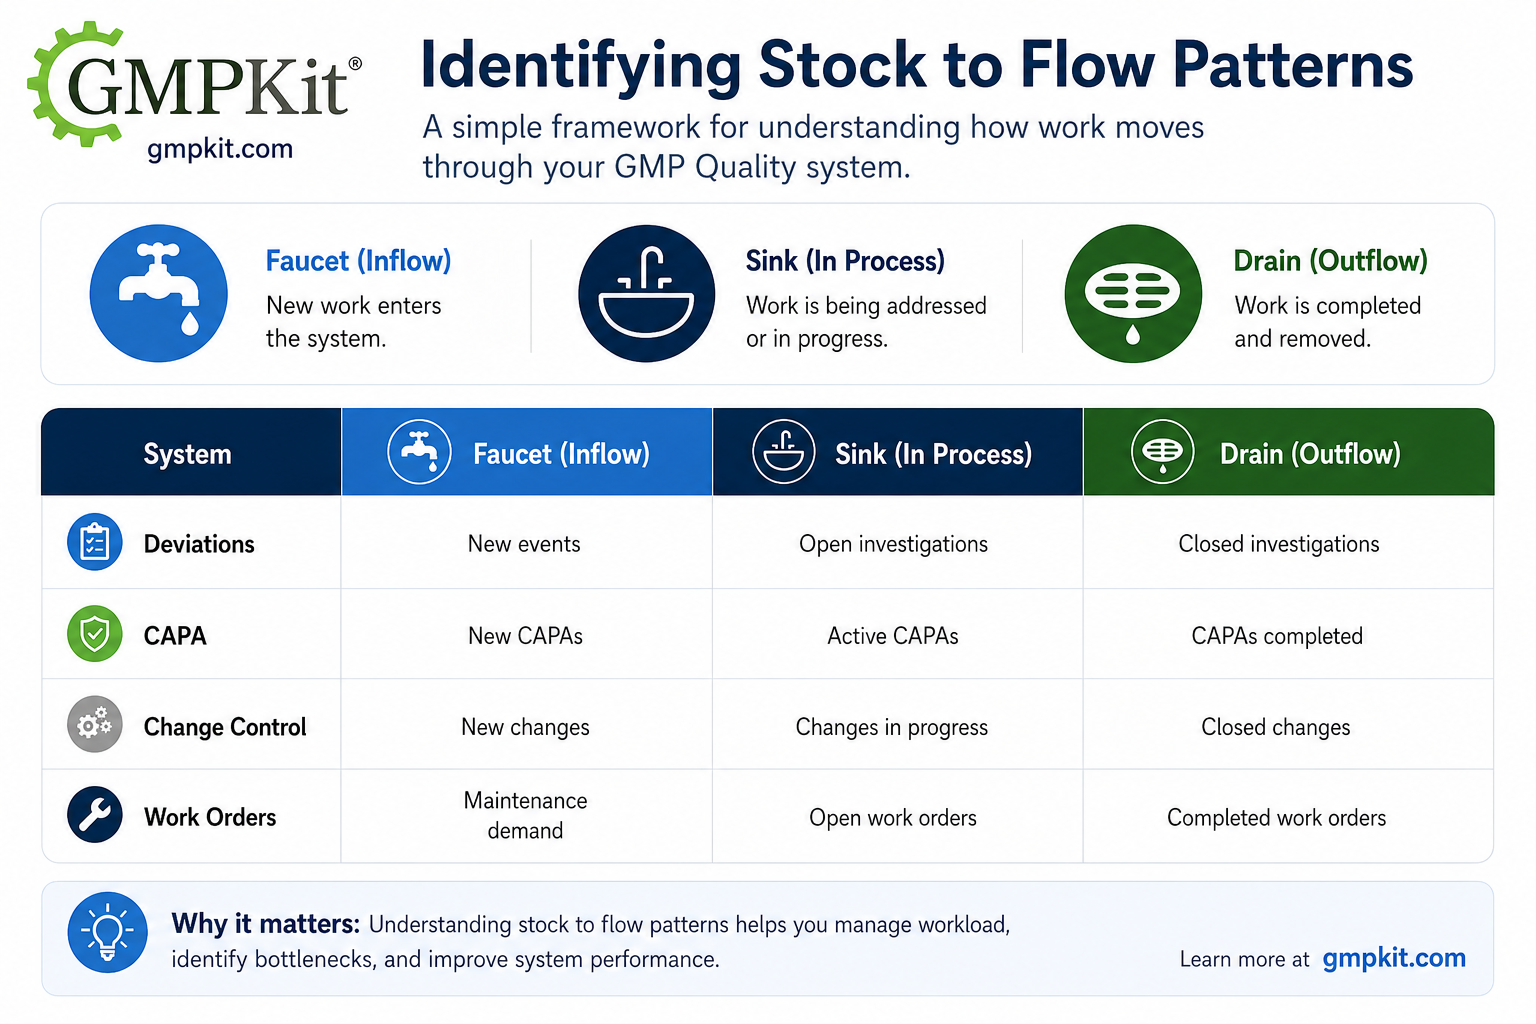Click the Faucet (Inflow) legend heading
Image resolution: width=1536 pixels, height=1024 pixels.
click(358, 261)
